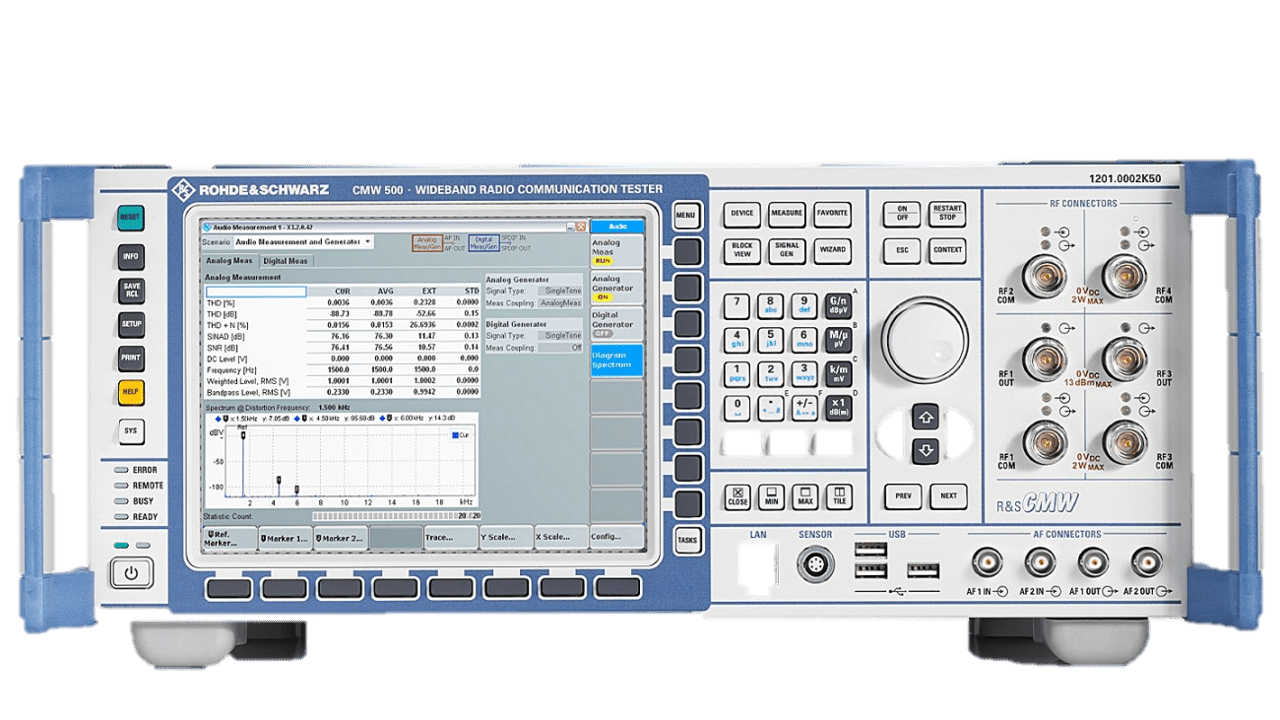The image size is (1280, 720).
Task: Switch to the Analog Meas tab
Action: coord(229,261)
